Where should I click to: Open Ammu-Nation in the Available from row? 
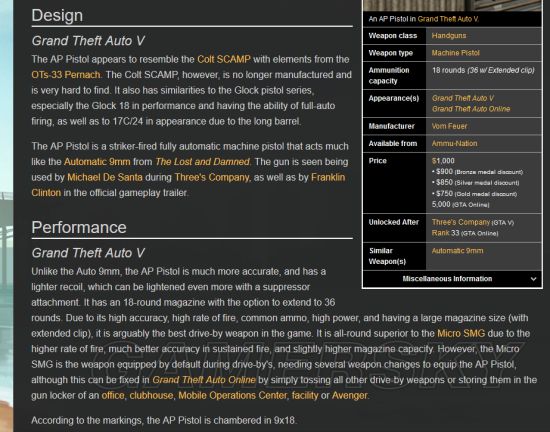tap(454, 143)
